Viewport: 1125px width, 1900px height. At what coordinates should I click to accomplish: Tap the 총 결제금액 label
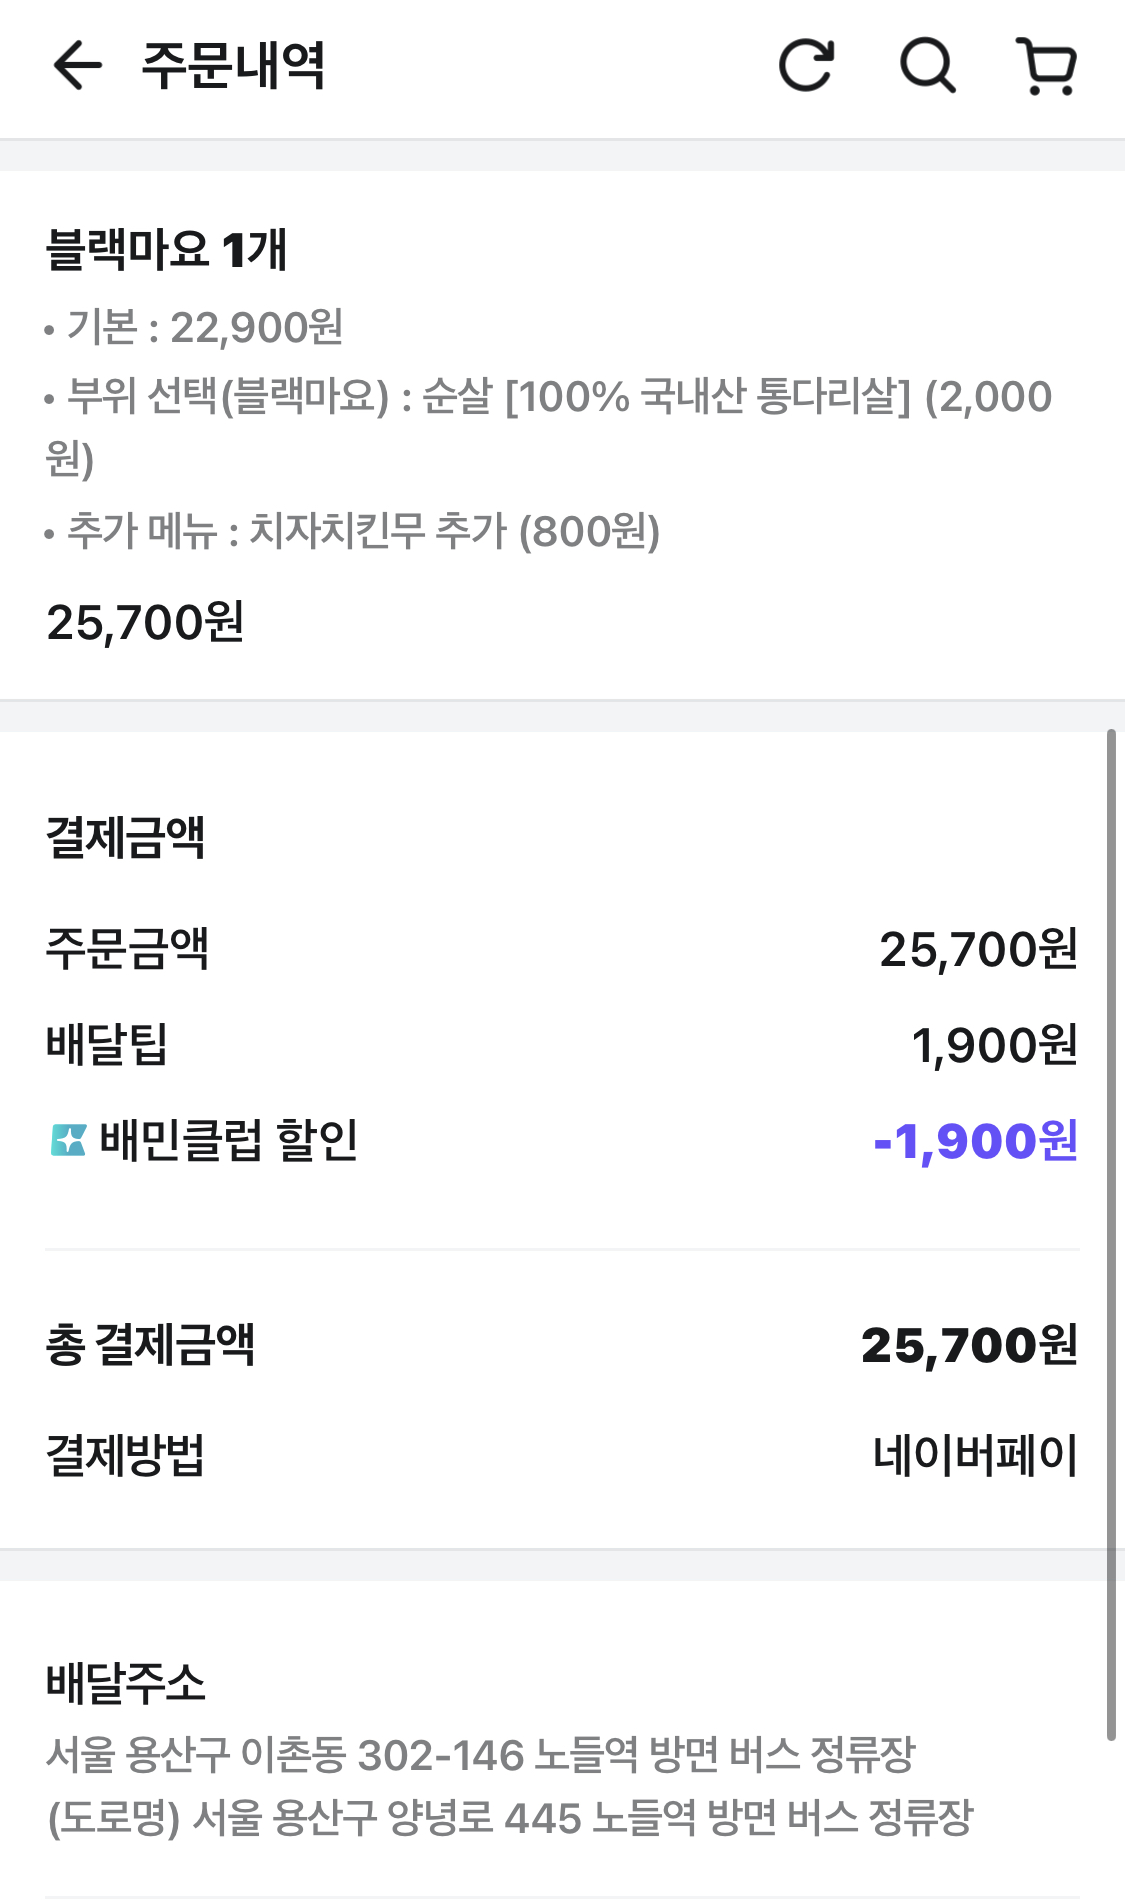click(151, 1345)
